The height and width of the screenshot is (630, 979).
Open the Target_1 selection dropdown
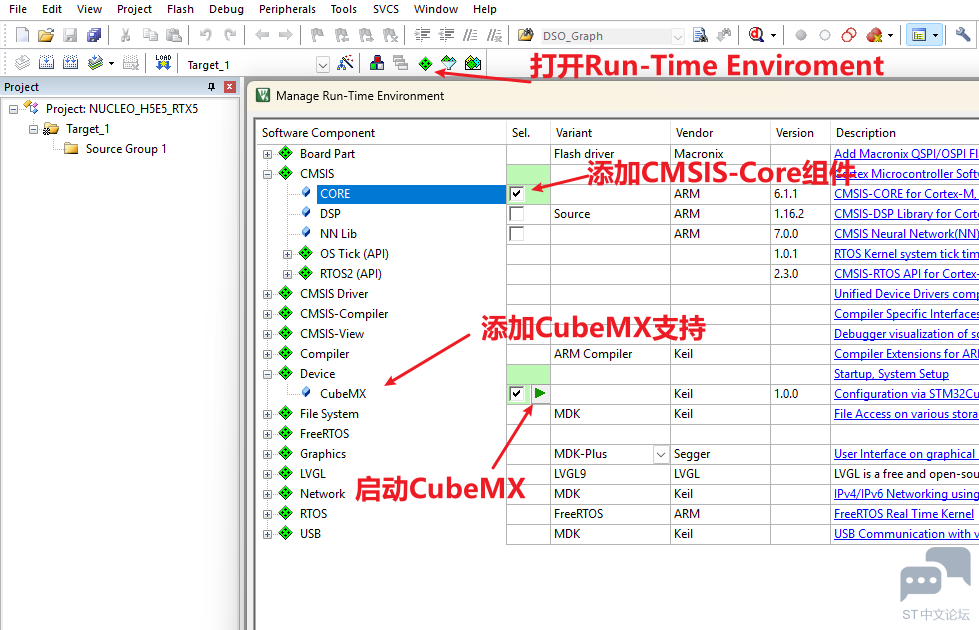(322, 64)
